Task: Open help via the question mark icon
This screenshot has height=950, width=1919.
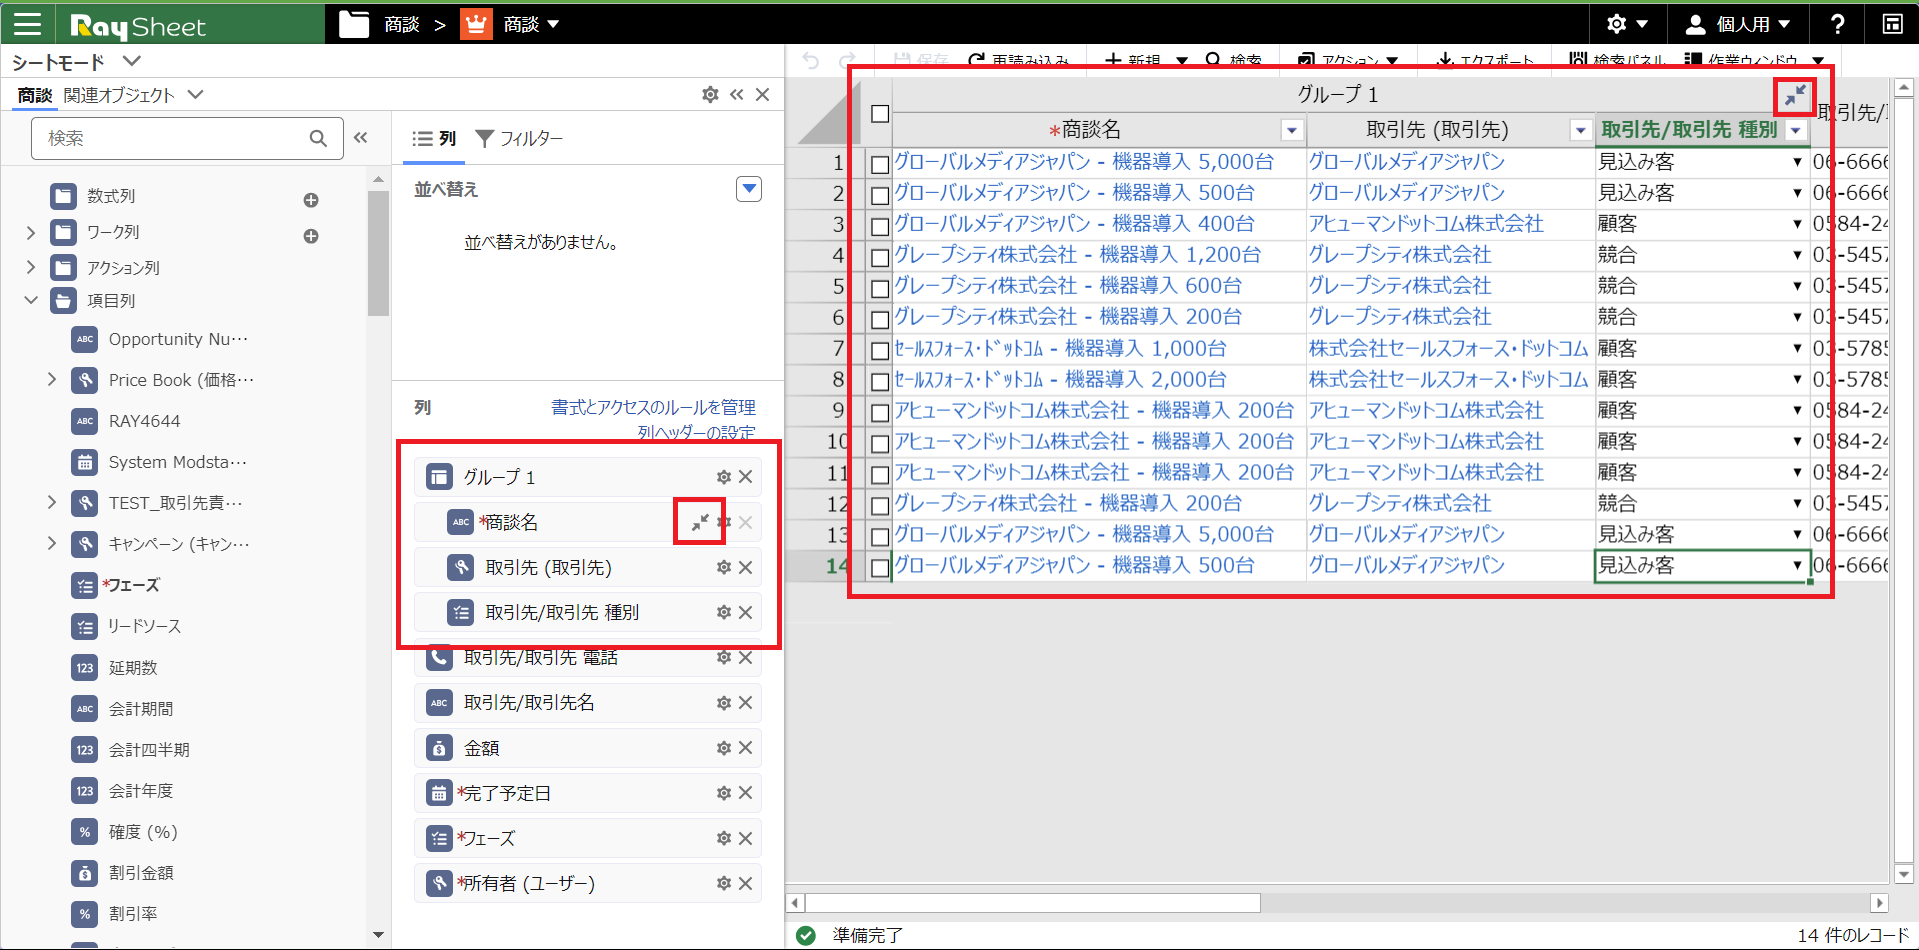Action: [x=1837, y=24]
